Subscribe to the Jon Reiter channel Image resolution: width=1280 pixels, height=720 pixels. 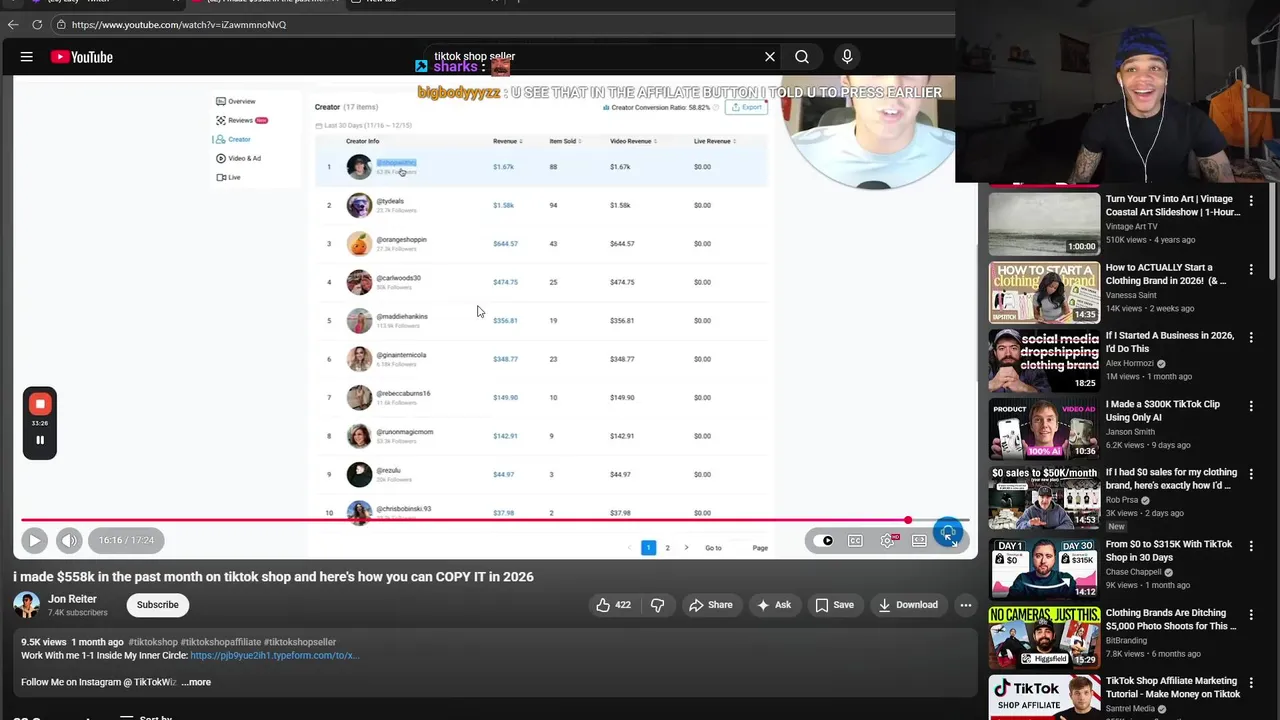158,605
